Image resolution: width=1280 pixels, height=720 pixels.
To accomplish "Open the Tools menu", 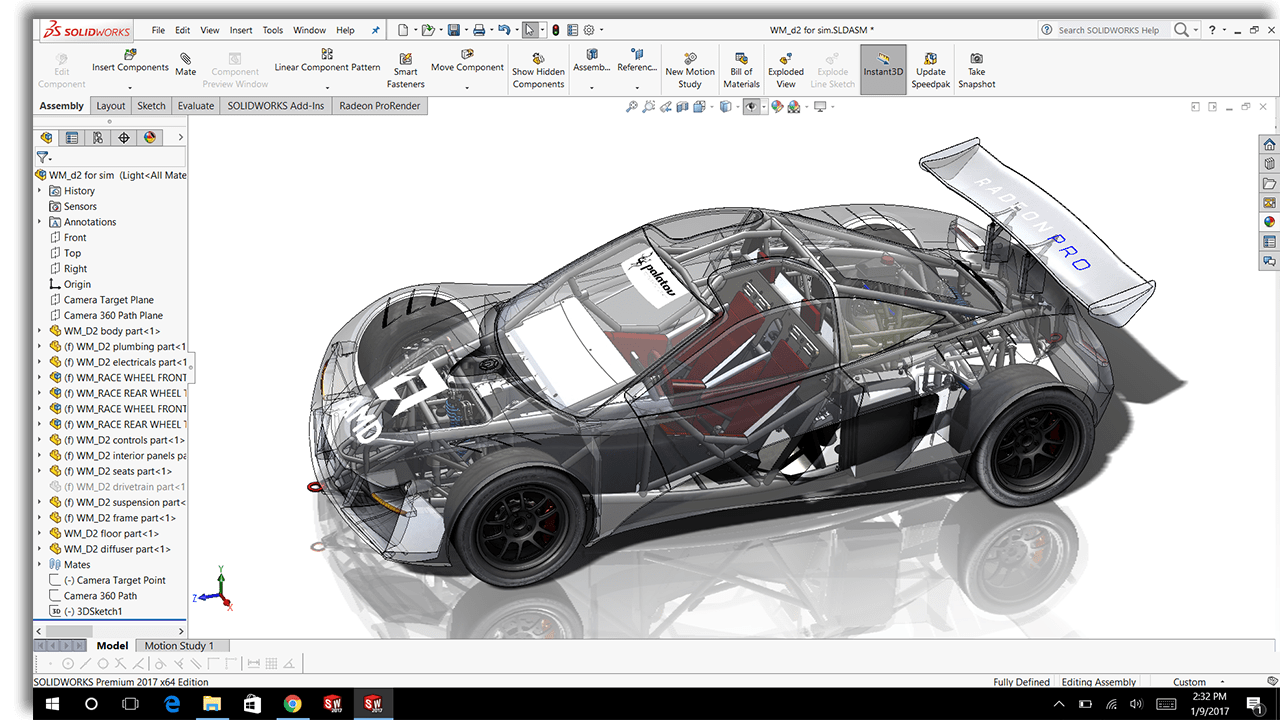I will [x=273, y=30].
